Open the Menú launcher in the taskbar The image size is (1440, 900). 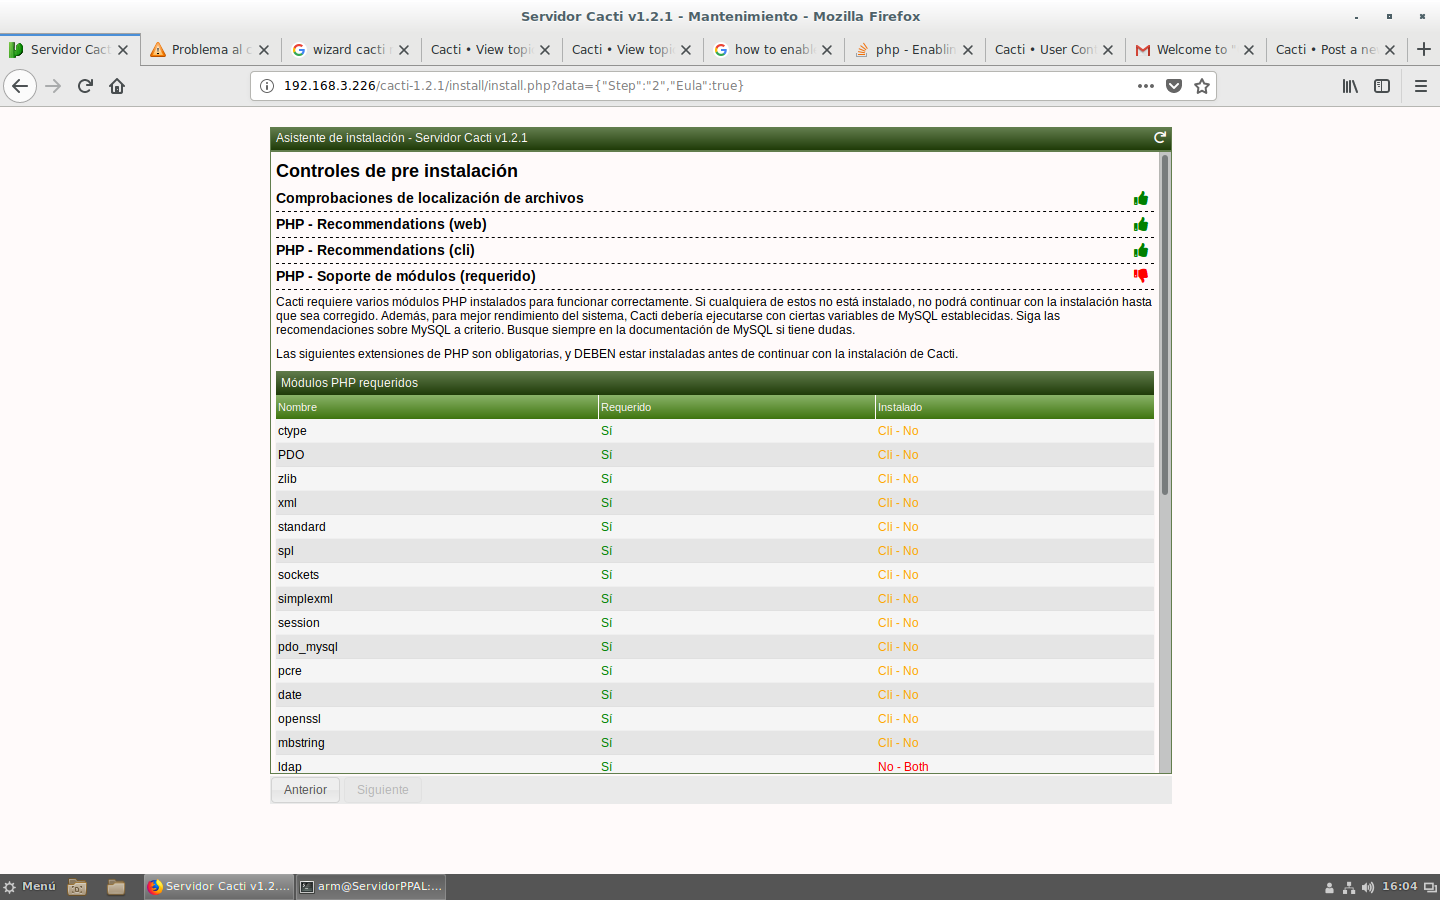point(30,887)
